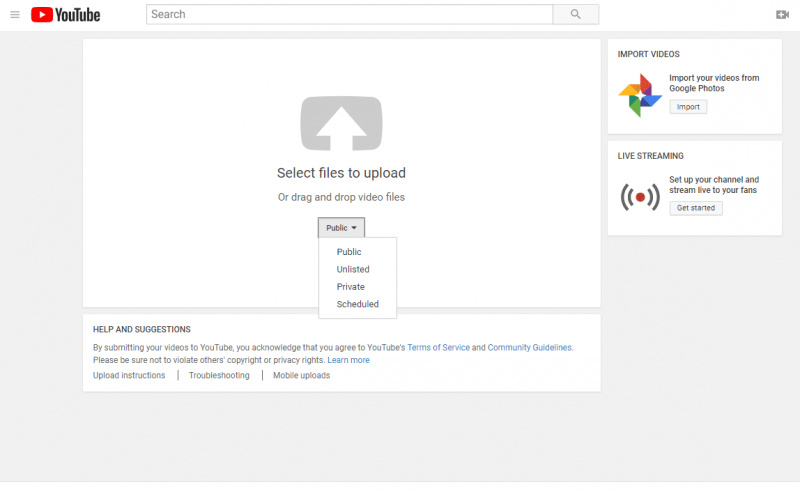Toggle the Public privacy dropdown button

coord(341,228)
